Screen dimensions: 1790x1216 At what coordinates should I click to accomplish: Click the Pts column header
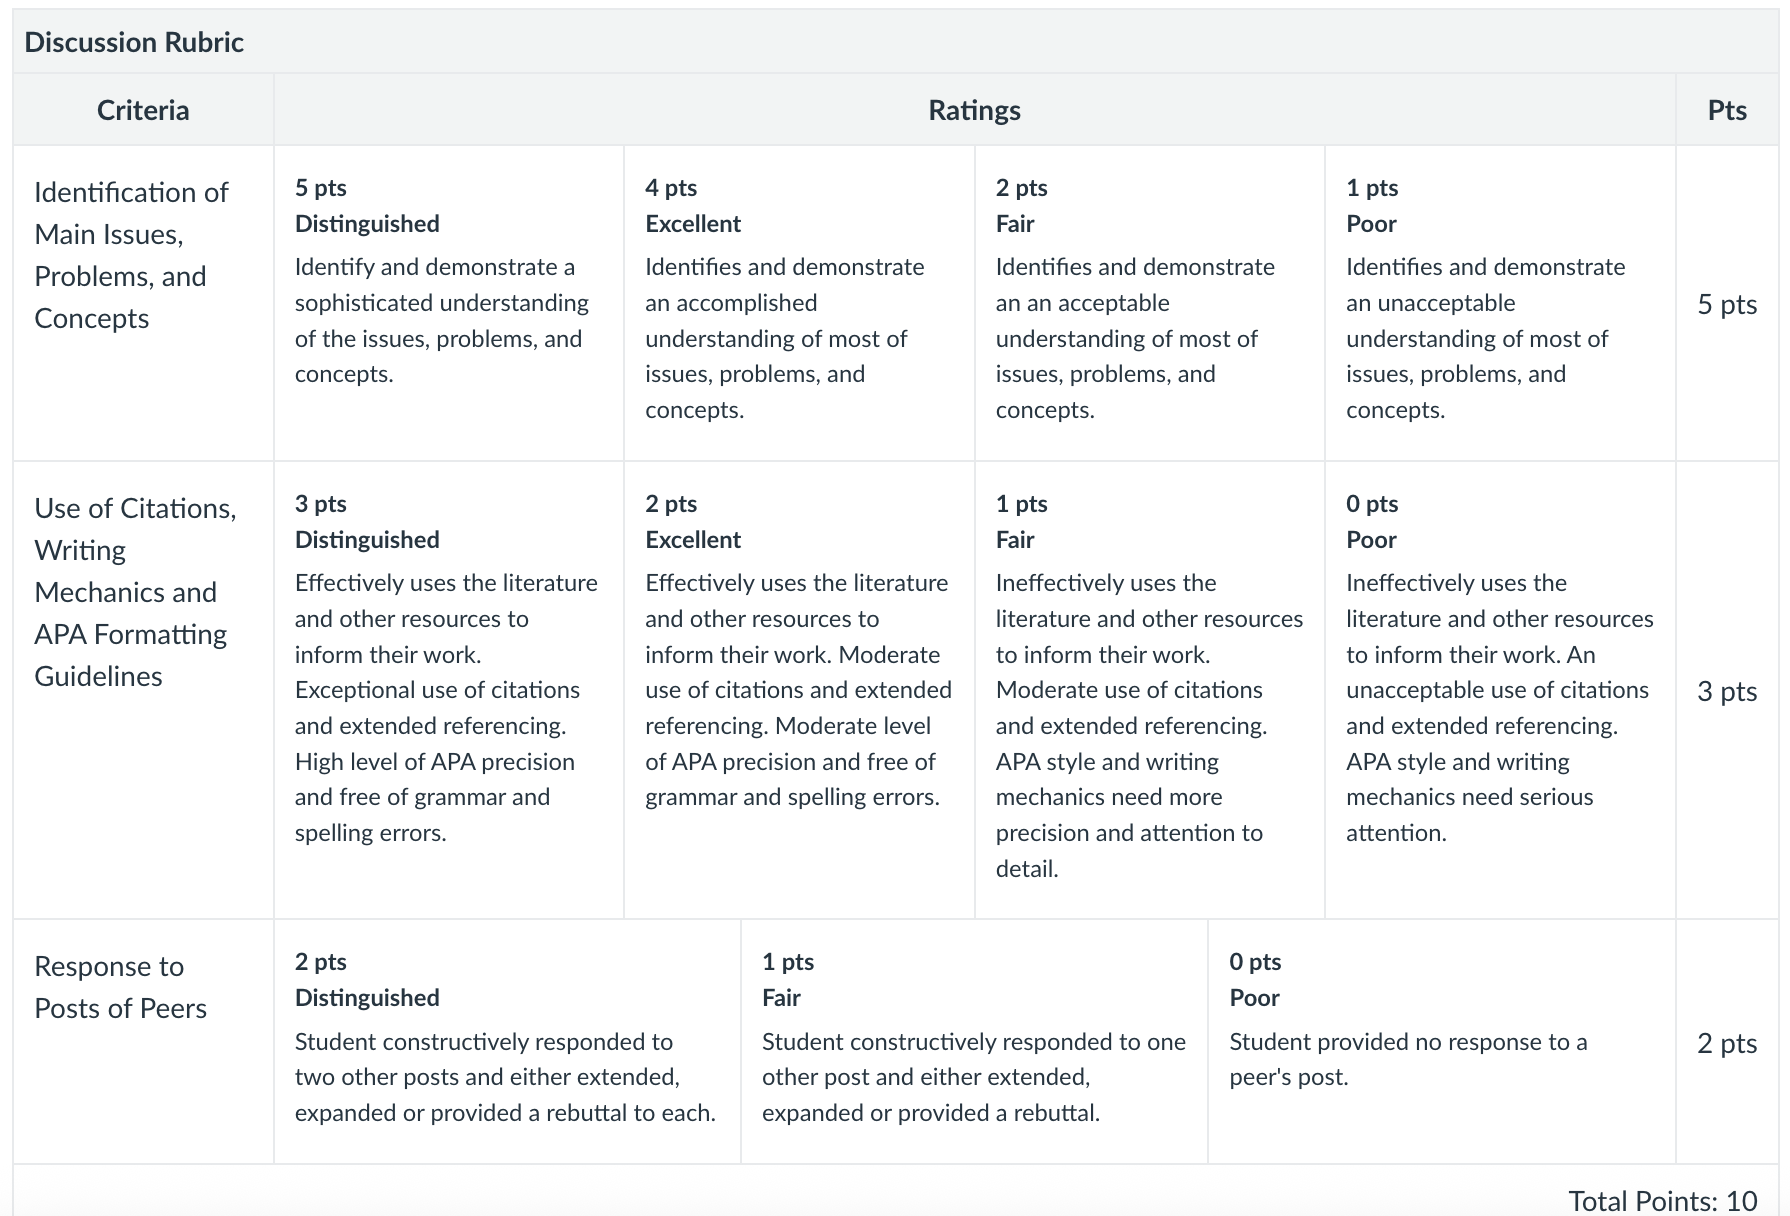tap(1727, 110)
